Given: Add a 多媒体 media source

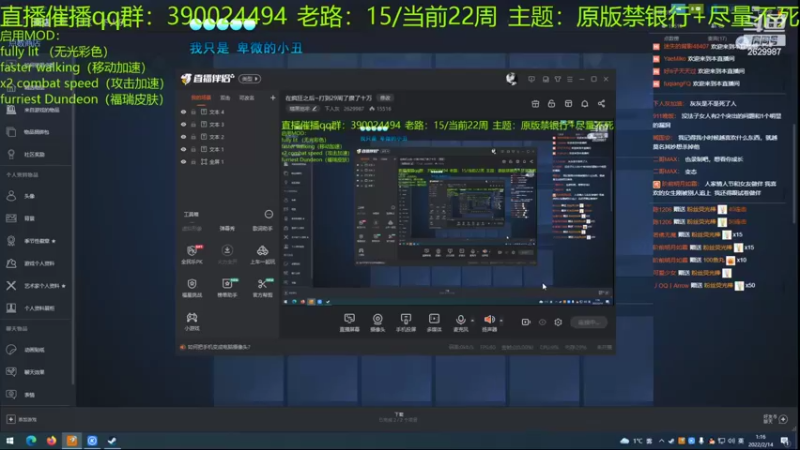Looking at the screenshot, I should click(434, 322).
